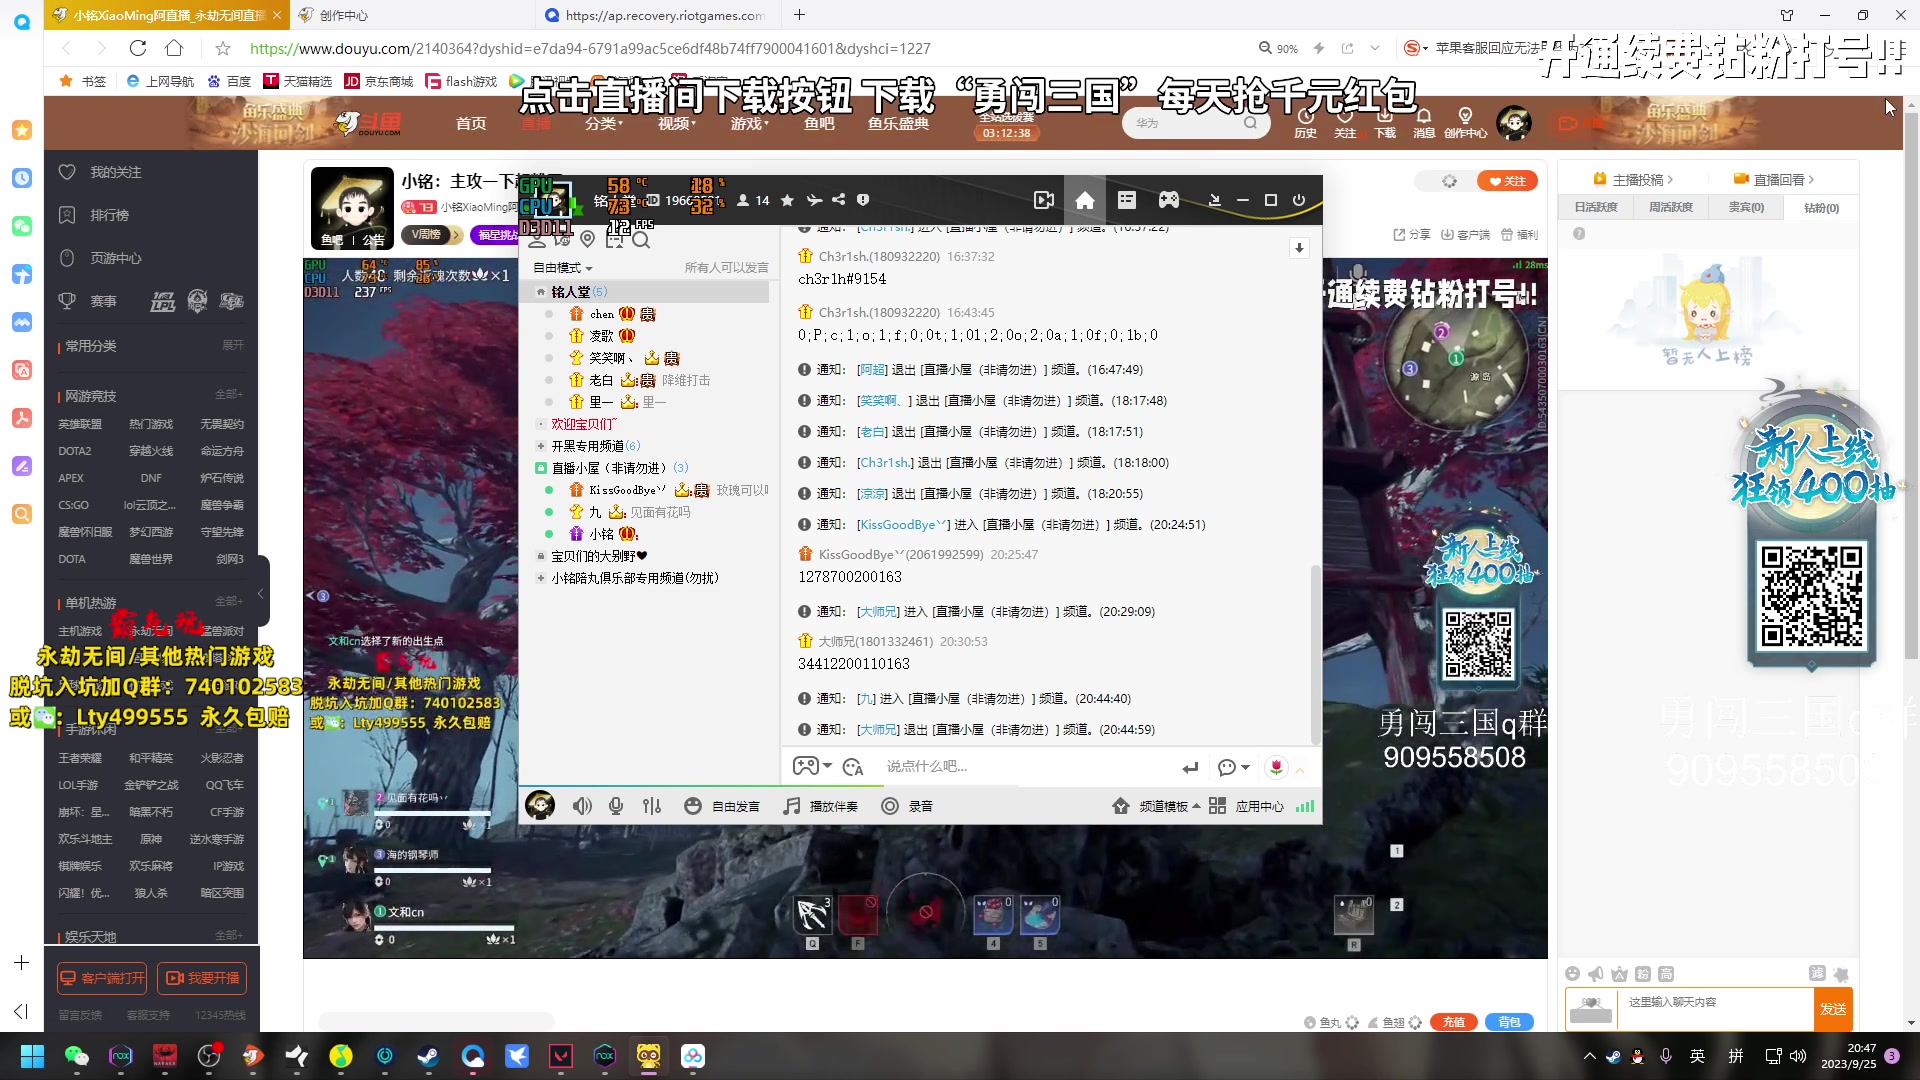1920x1080 pixels.
Task: Open Douyu creator center lightbulb icon
Action: [x=1465, y=124]
